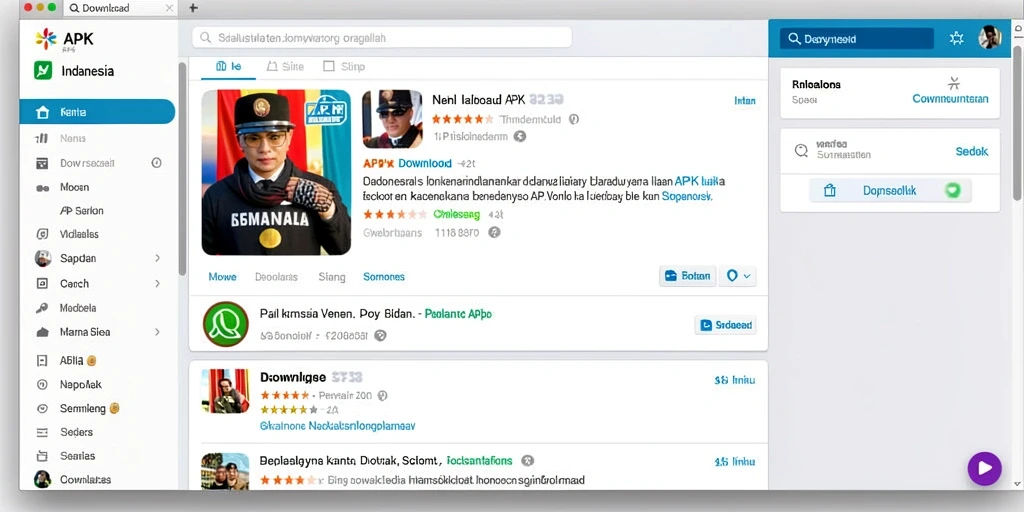Click the purple play button
The image size is (1024, 512).
(x=984, y=468)
